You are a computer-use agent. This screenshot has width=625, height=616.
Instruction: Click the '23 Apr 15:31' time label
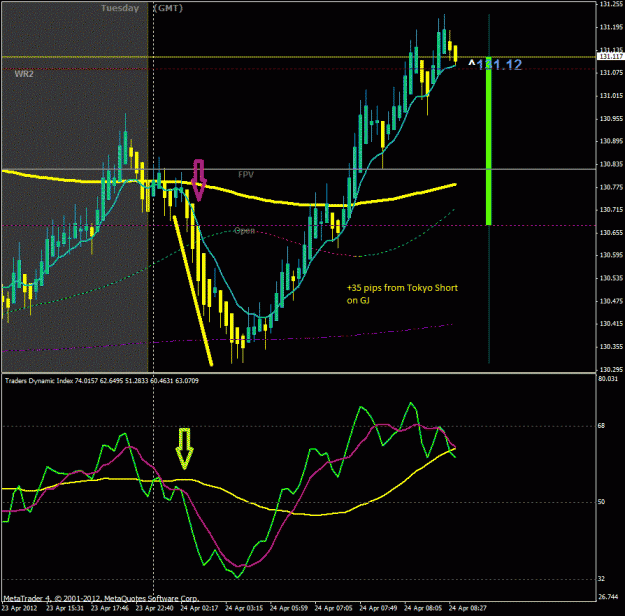tap(65, 608)
